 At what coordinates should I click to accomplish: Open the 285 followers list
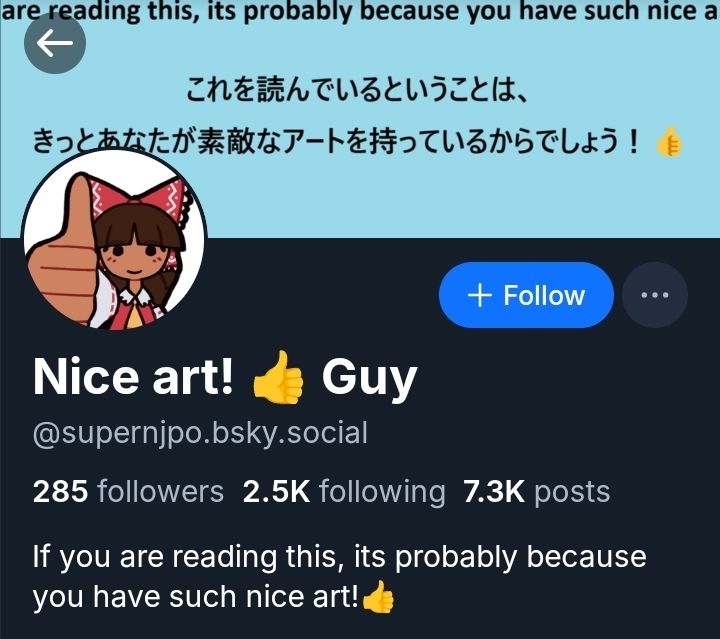129,492
